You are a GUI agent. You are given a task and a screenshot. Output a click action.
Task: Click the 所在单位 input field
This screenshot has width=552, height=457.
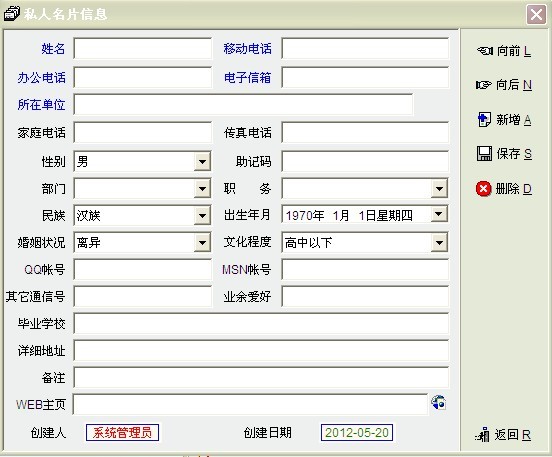(x=243, y=105)
